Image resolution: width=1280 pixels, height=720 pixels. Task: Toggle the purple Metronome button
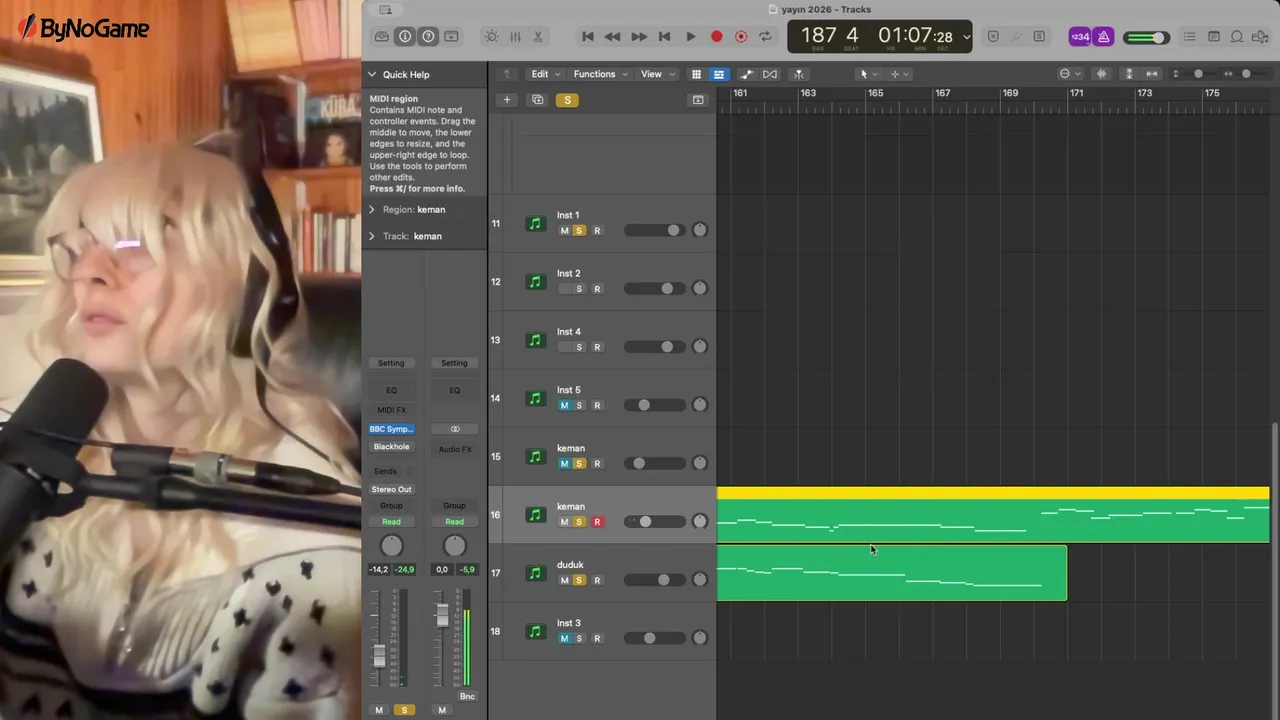click(1103, 36)
